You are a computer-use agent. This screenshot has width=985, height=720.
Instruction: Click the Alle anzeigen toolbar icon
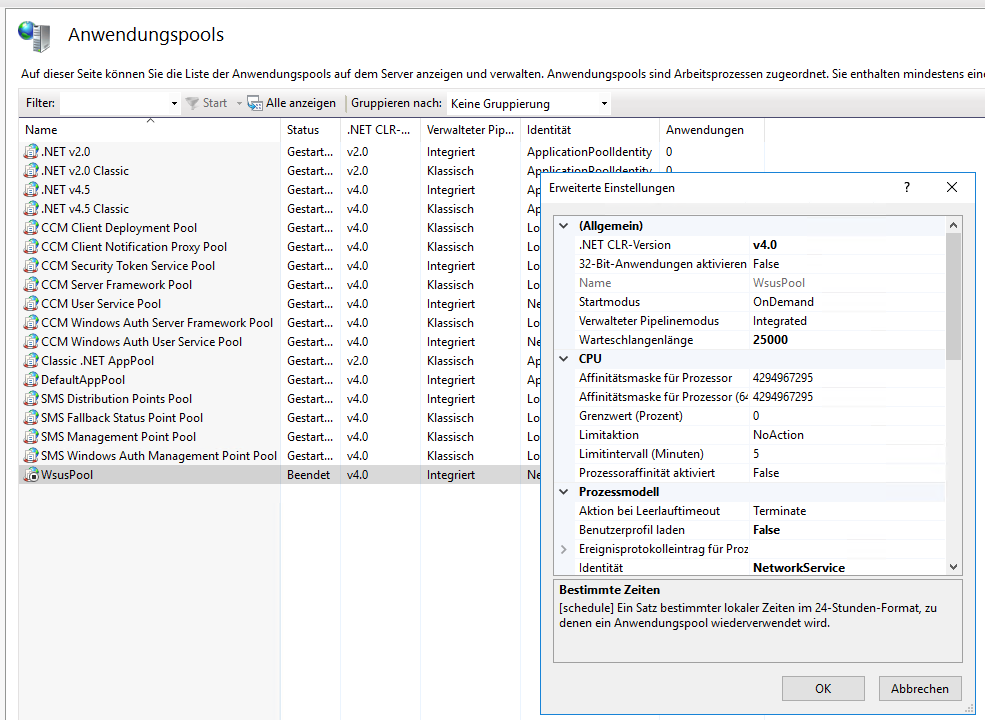[x=254, y=103]
